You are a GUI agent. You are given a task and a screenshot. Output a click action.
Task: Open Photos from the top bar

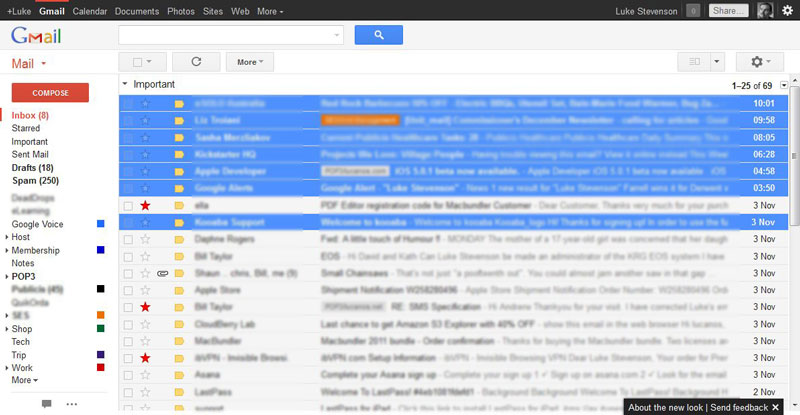click(x=181, y=11)
